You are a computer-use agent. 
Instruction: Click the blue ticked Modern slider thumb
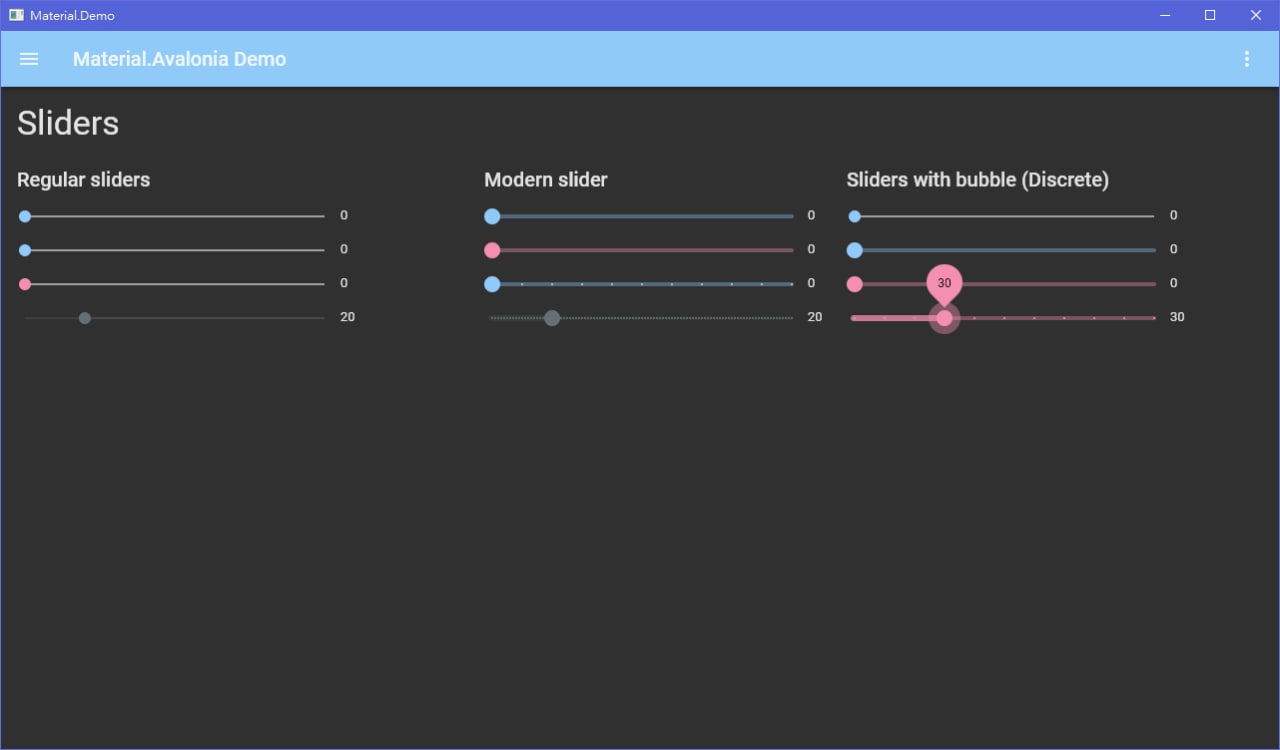coord(492,284)
